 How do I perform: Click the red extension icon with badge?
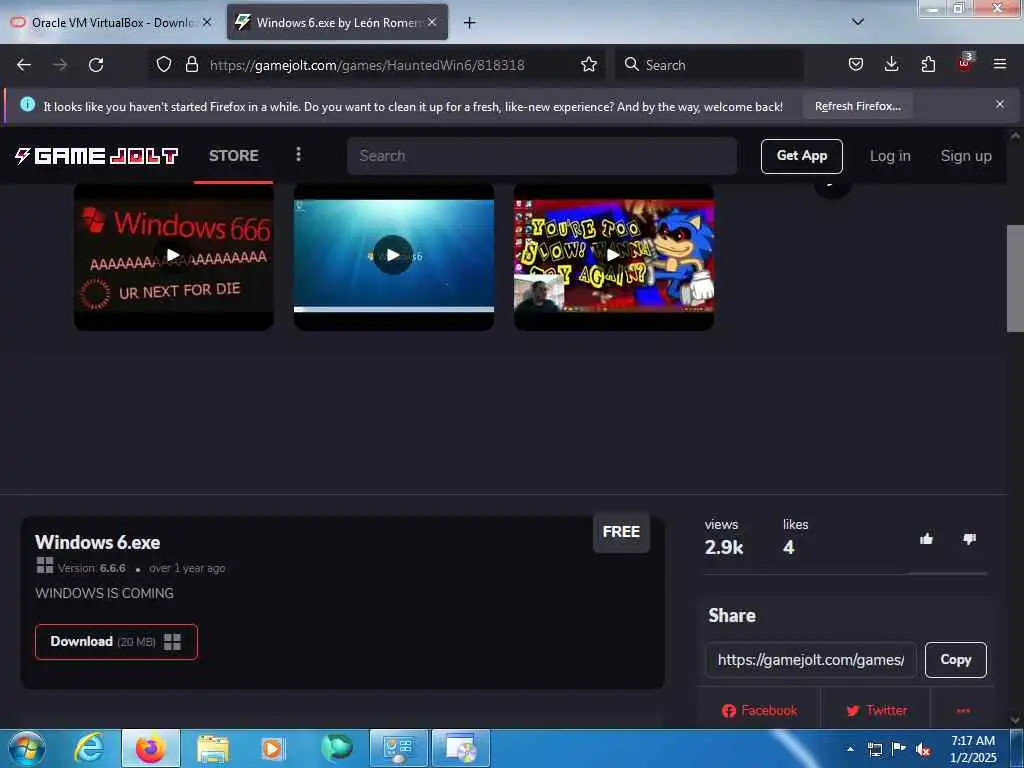coord(965,63)
